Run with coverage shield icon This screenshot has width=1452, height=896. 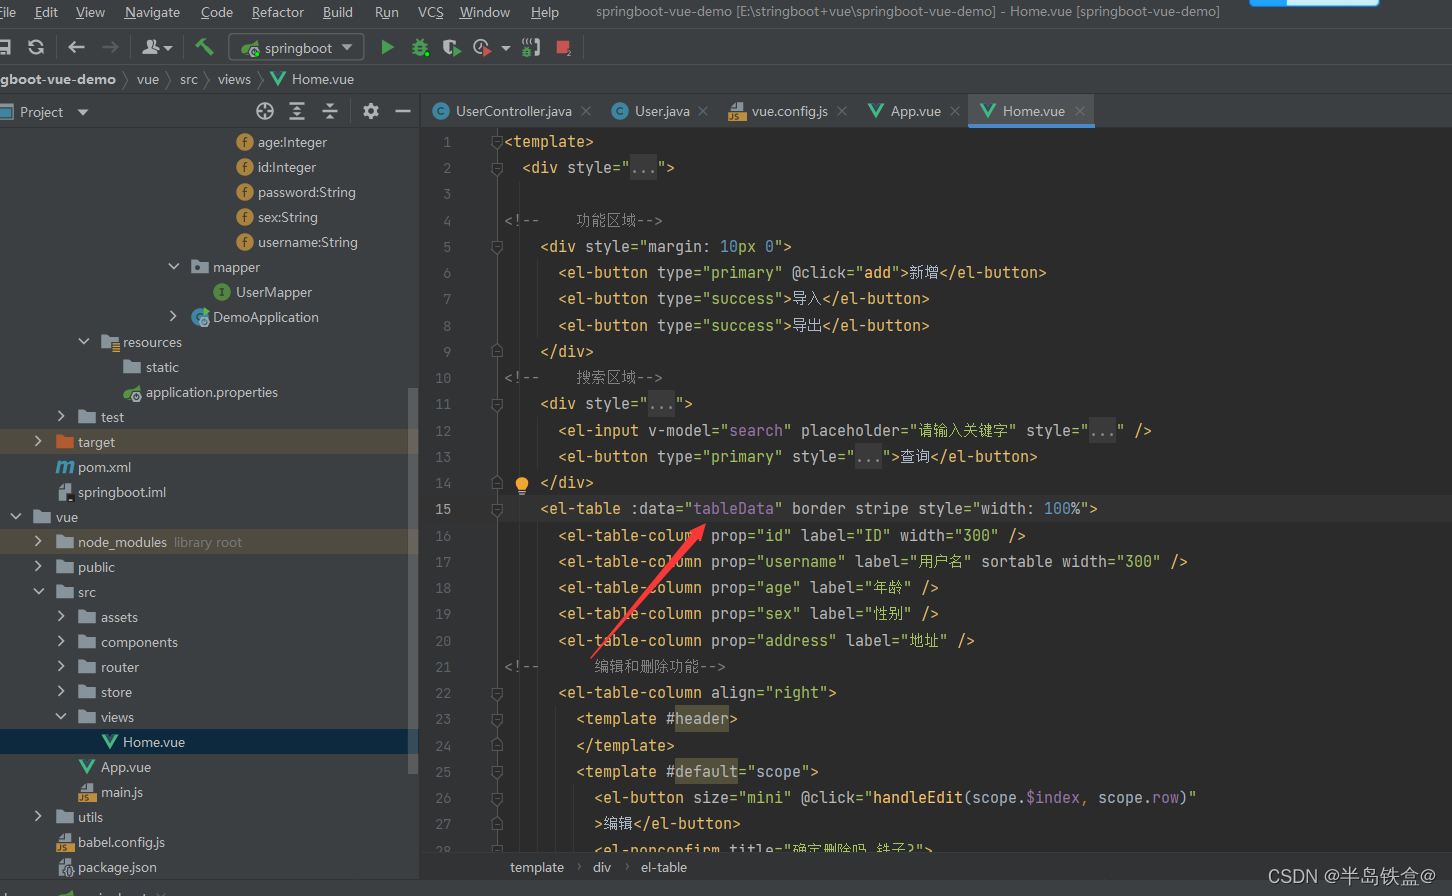click(452, 47)
